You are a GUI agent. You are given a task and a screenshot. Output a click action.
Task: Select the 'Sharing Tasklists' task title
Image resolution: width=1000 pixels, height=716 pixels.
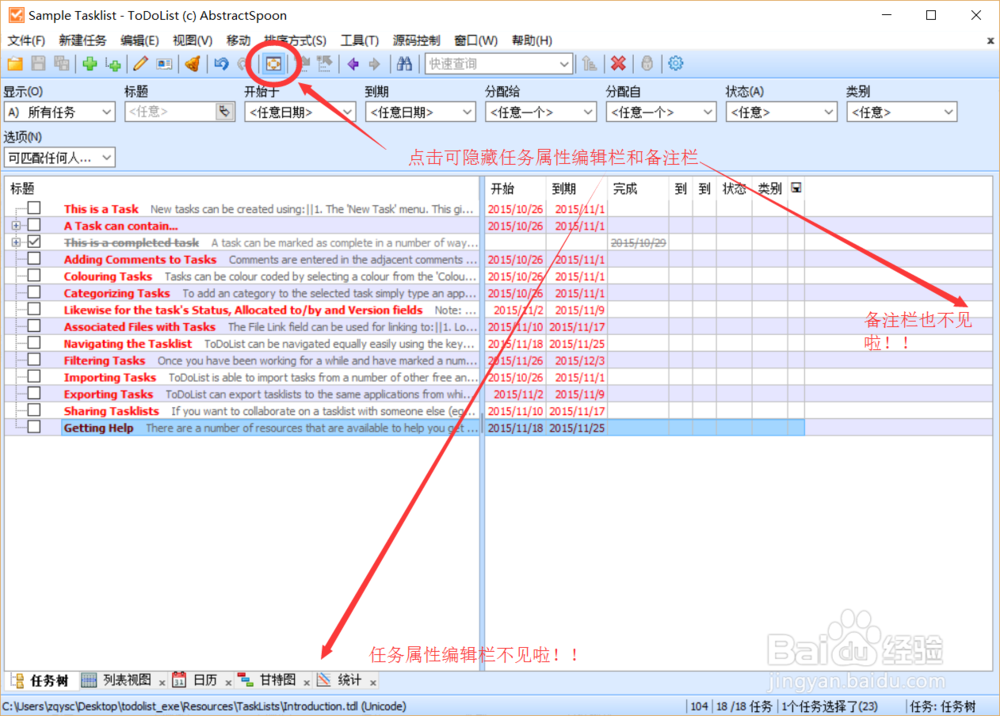point(111,411)
